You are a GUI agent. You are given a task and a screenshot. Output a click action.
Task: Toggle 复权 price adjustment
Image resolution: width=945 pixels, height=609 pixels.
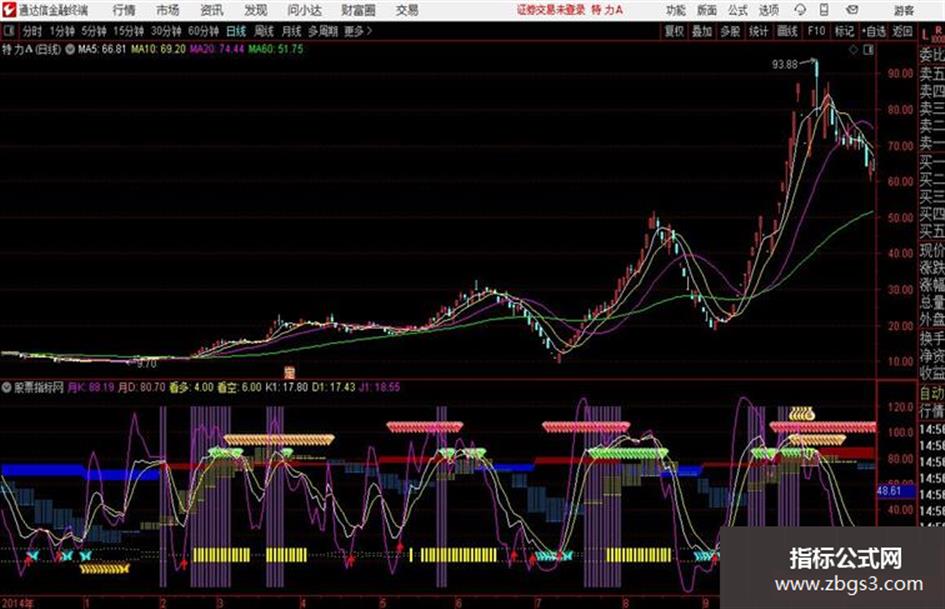pyautogui.click(x=674, y=31)
